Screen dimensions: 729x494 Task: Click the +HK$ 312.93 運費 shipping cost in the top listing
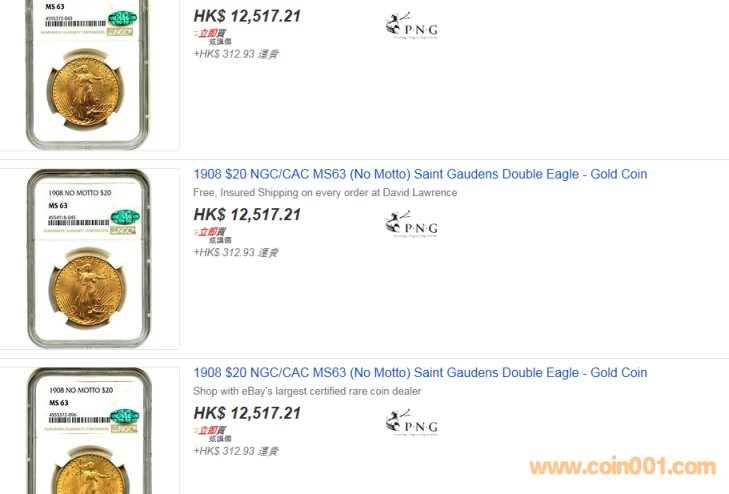pos(236,54)
